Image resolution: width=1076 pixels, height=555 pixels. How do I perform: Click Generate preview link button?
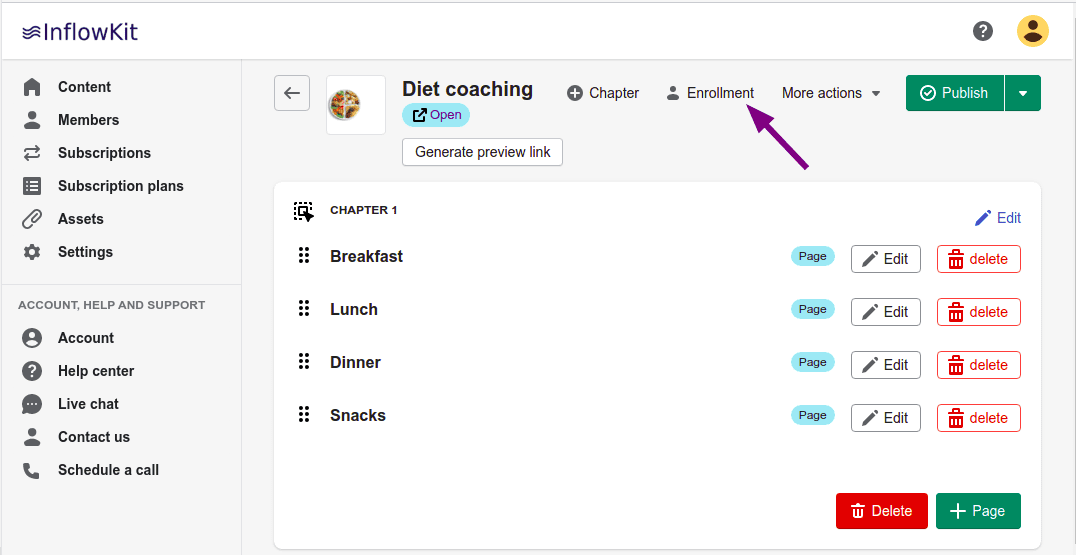click(482, 152)
